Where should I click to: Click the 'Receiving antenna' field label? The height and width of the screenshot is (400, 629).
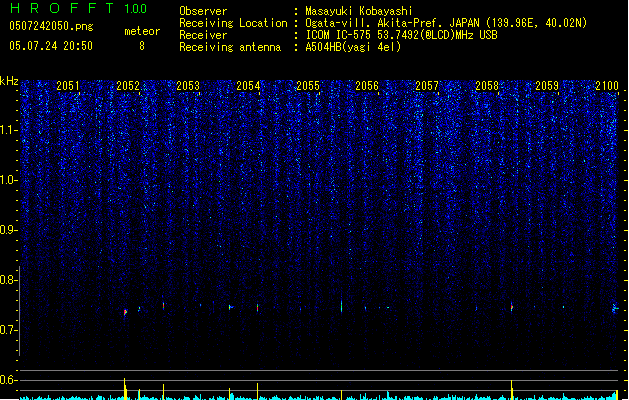coord(230,47)
